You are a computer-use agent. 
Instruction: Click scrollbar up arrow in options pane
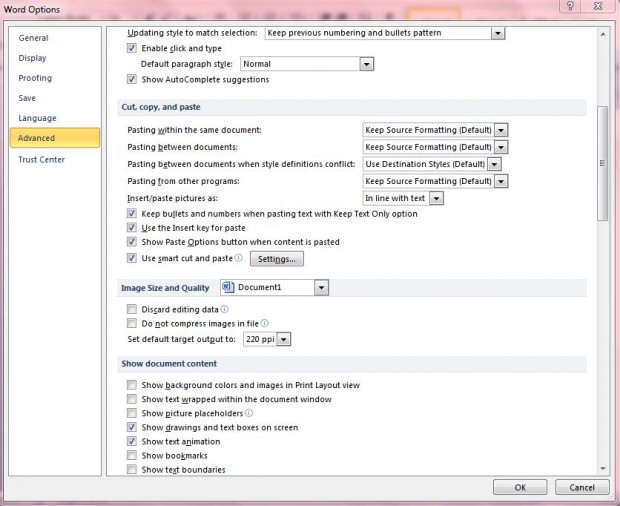603,35
